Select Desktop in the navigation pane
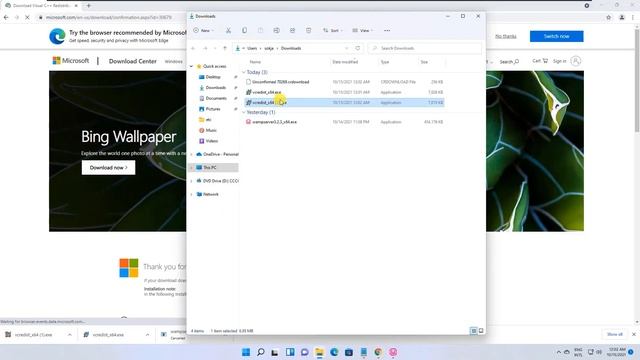Image resolution: width=640 pixels, height=360 pixels. (x=213, y=77)
